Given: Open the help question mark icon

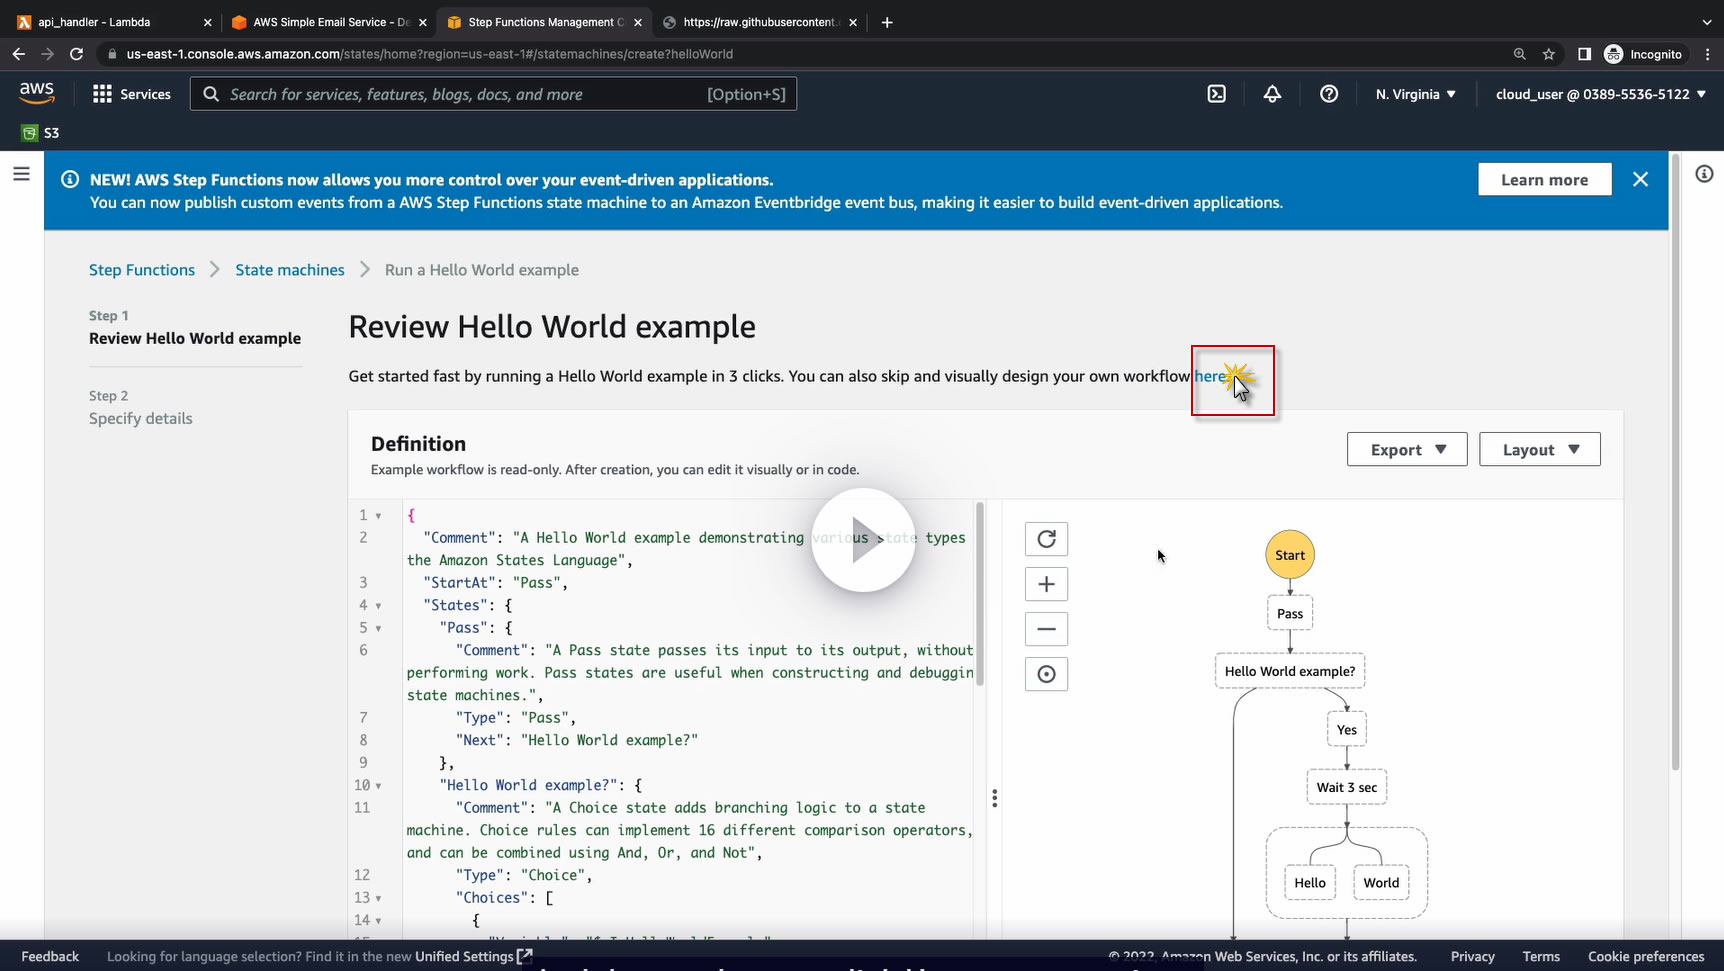Looking at the screenshot, I should [1328, 94].
